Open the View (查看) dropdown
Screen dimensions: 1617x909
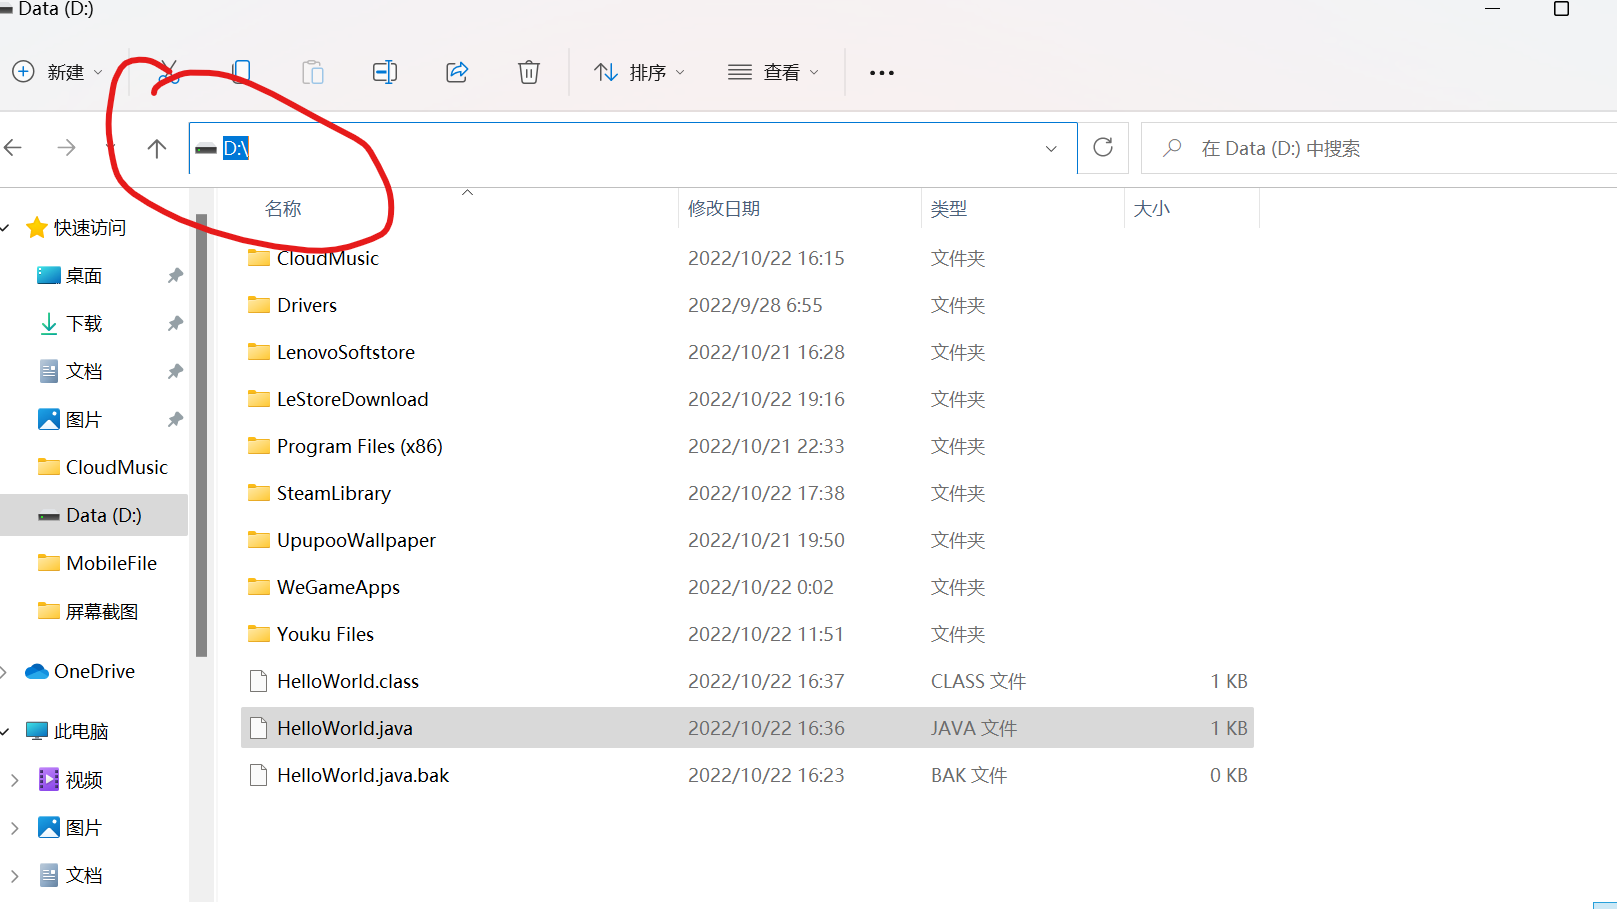pos(773,72)
